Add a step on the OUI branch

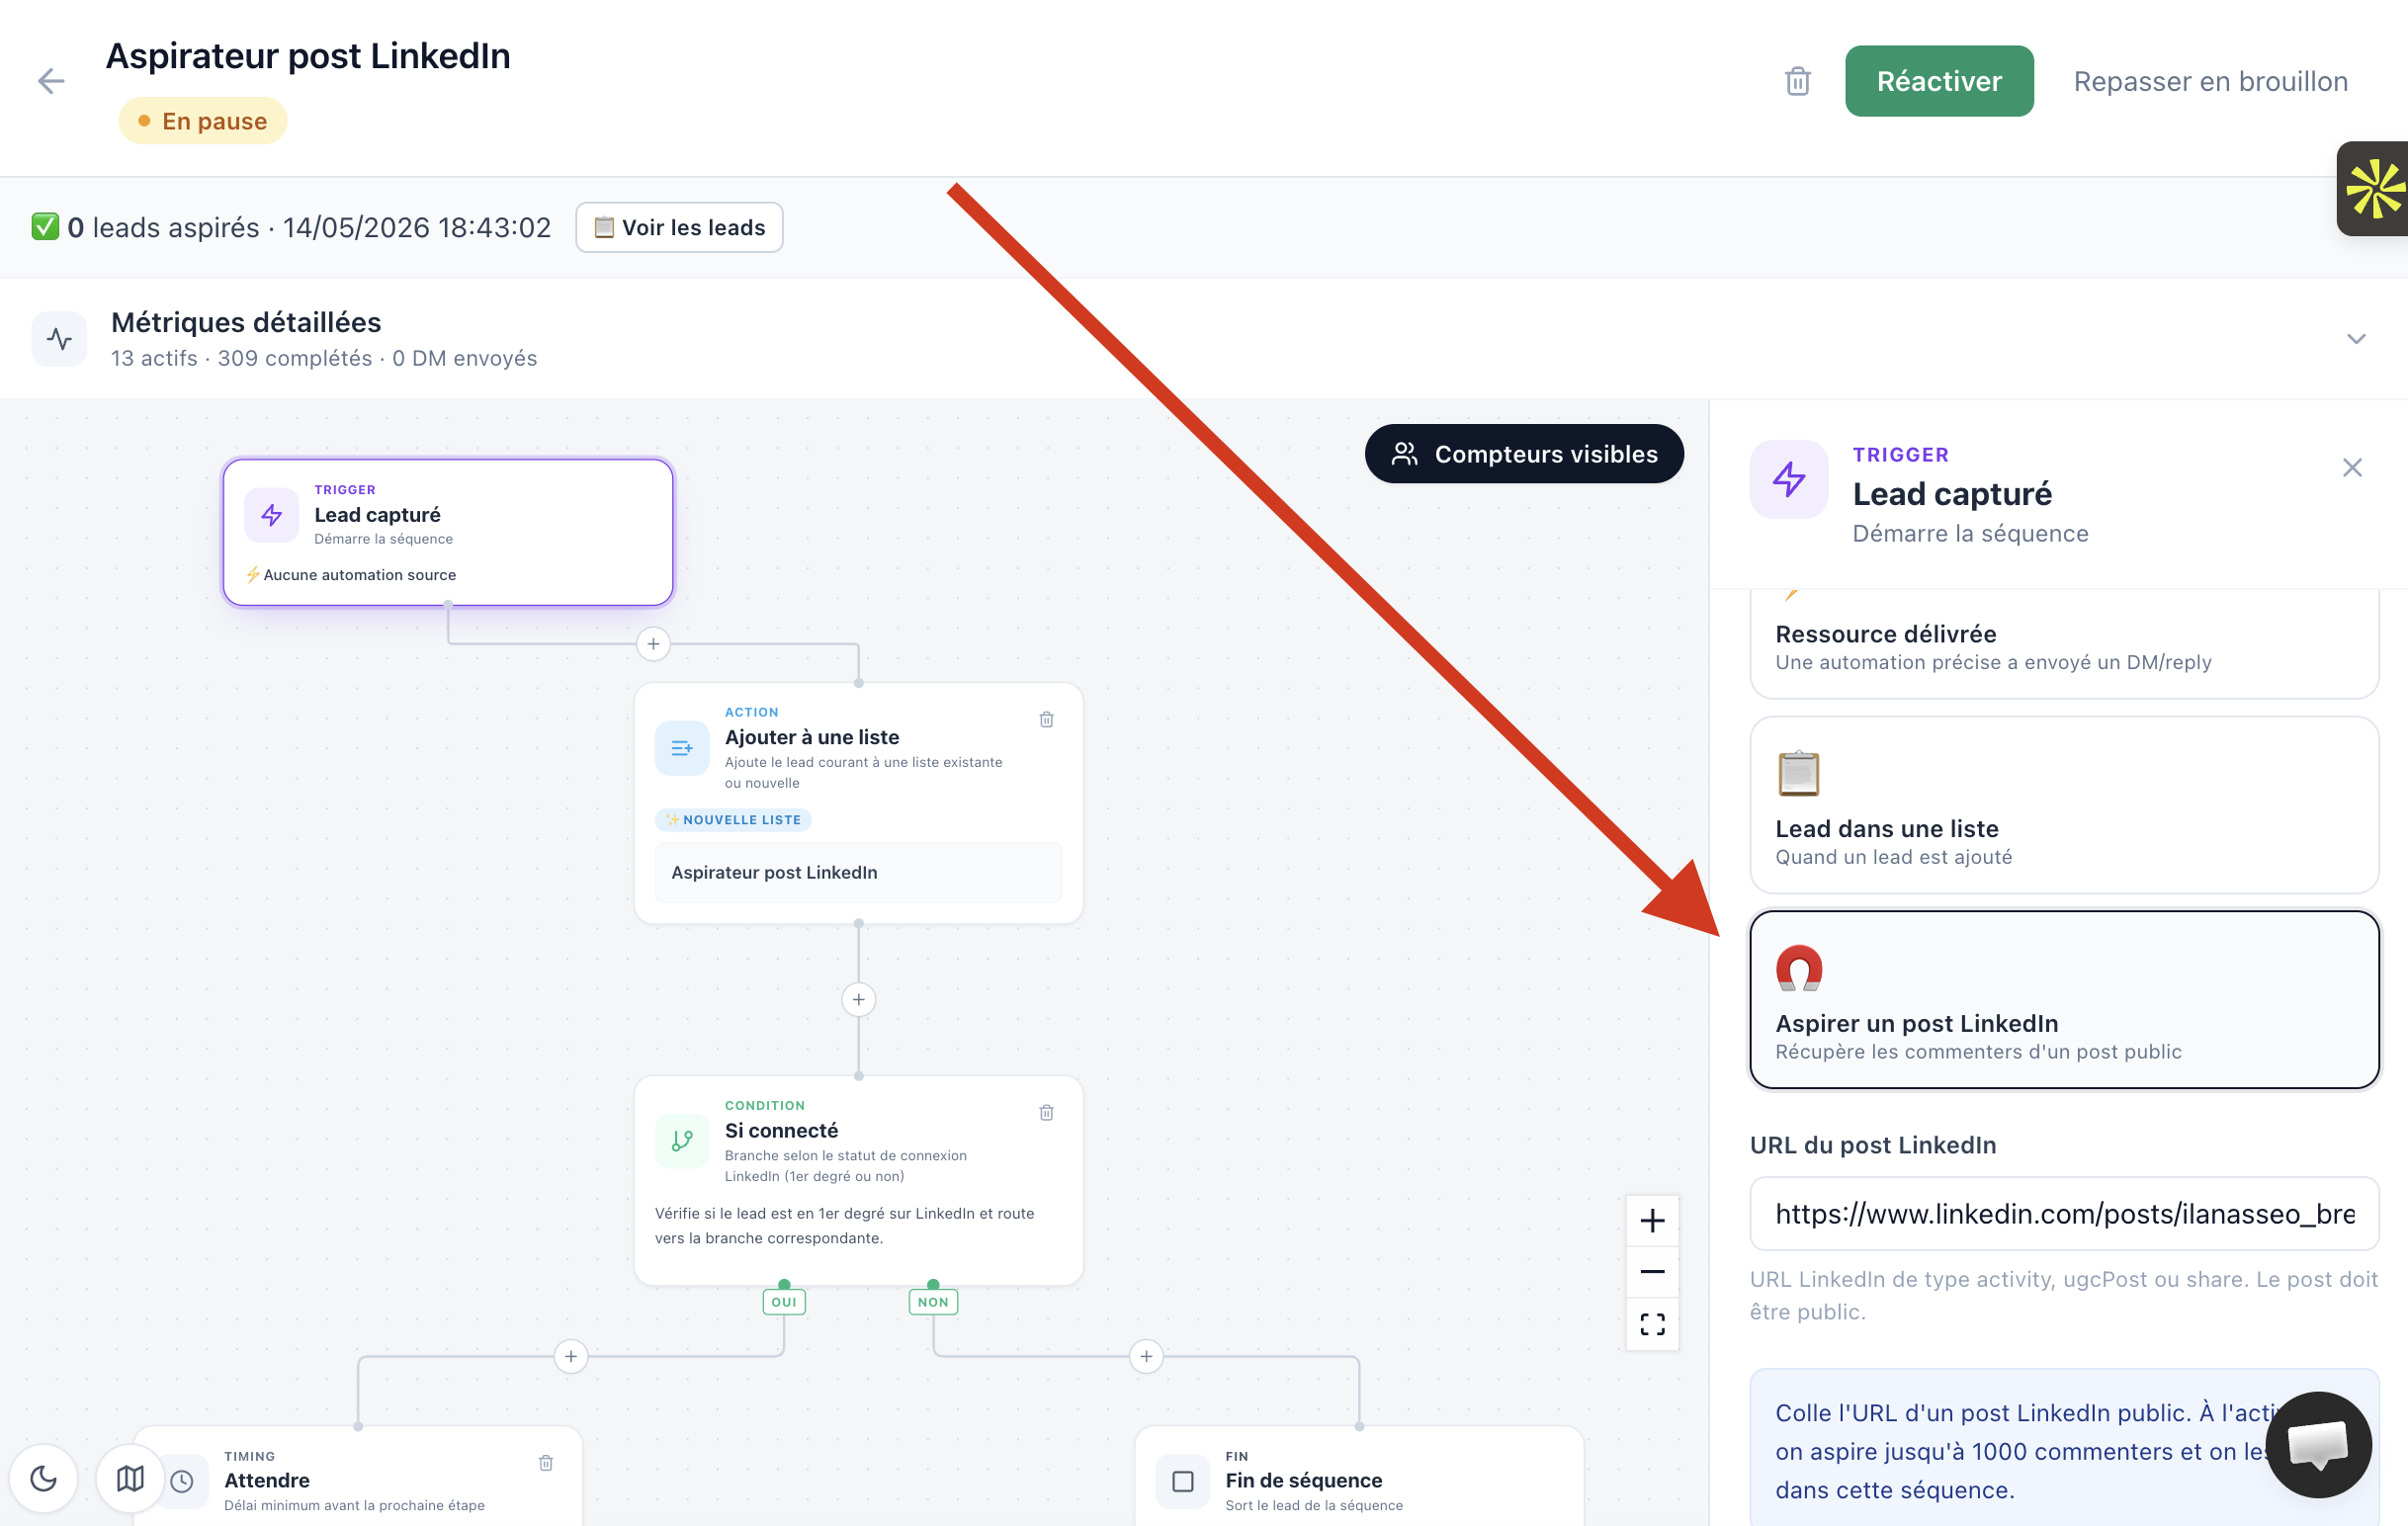tap(570, 1356)
